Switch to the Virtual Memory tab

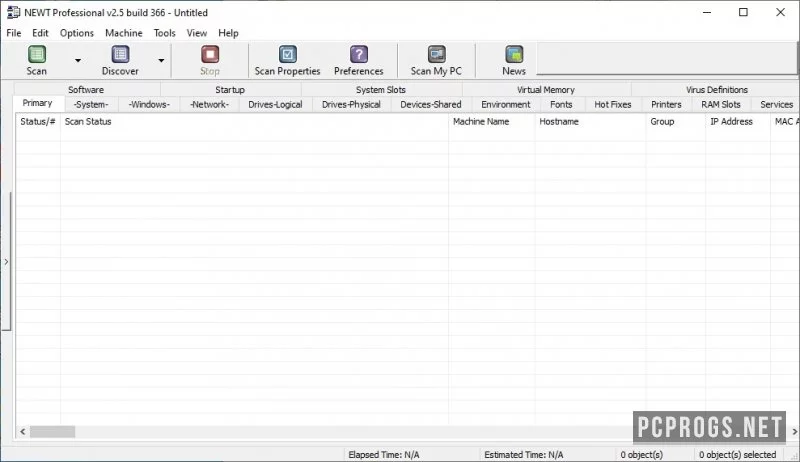coord(546,90)
